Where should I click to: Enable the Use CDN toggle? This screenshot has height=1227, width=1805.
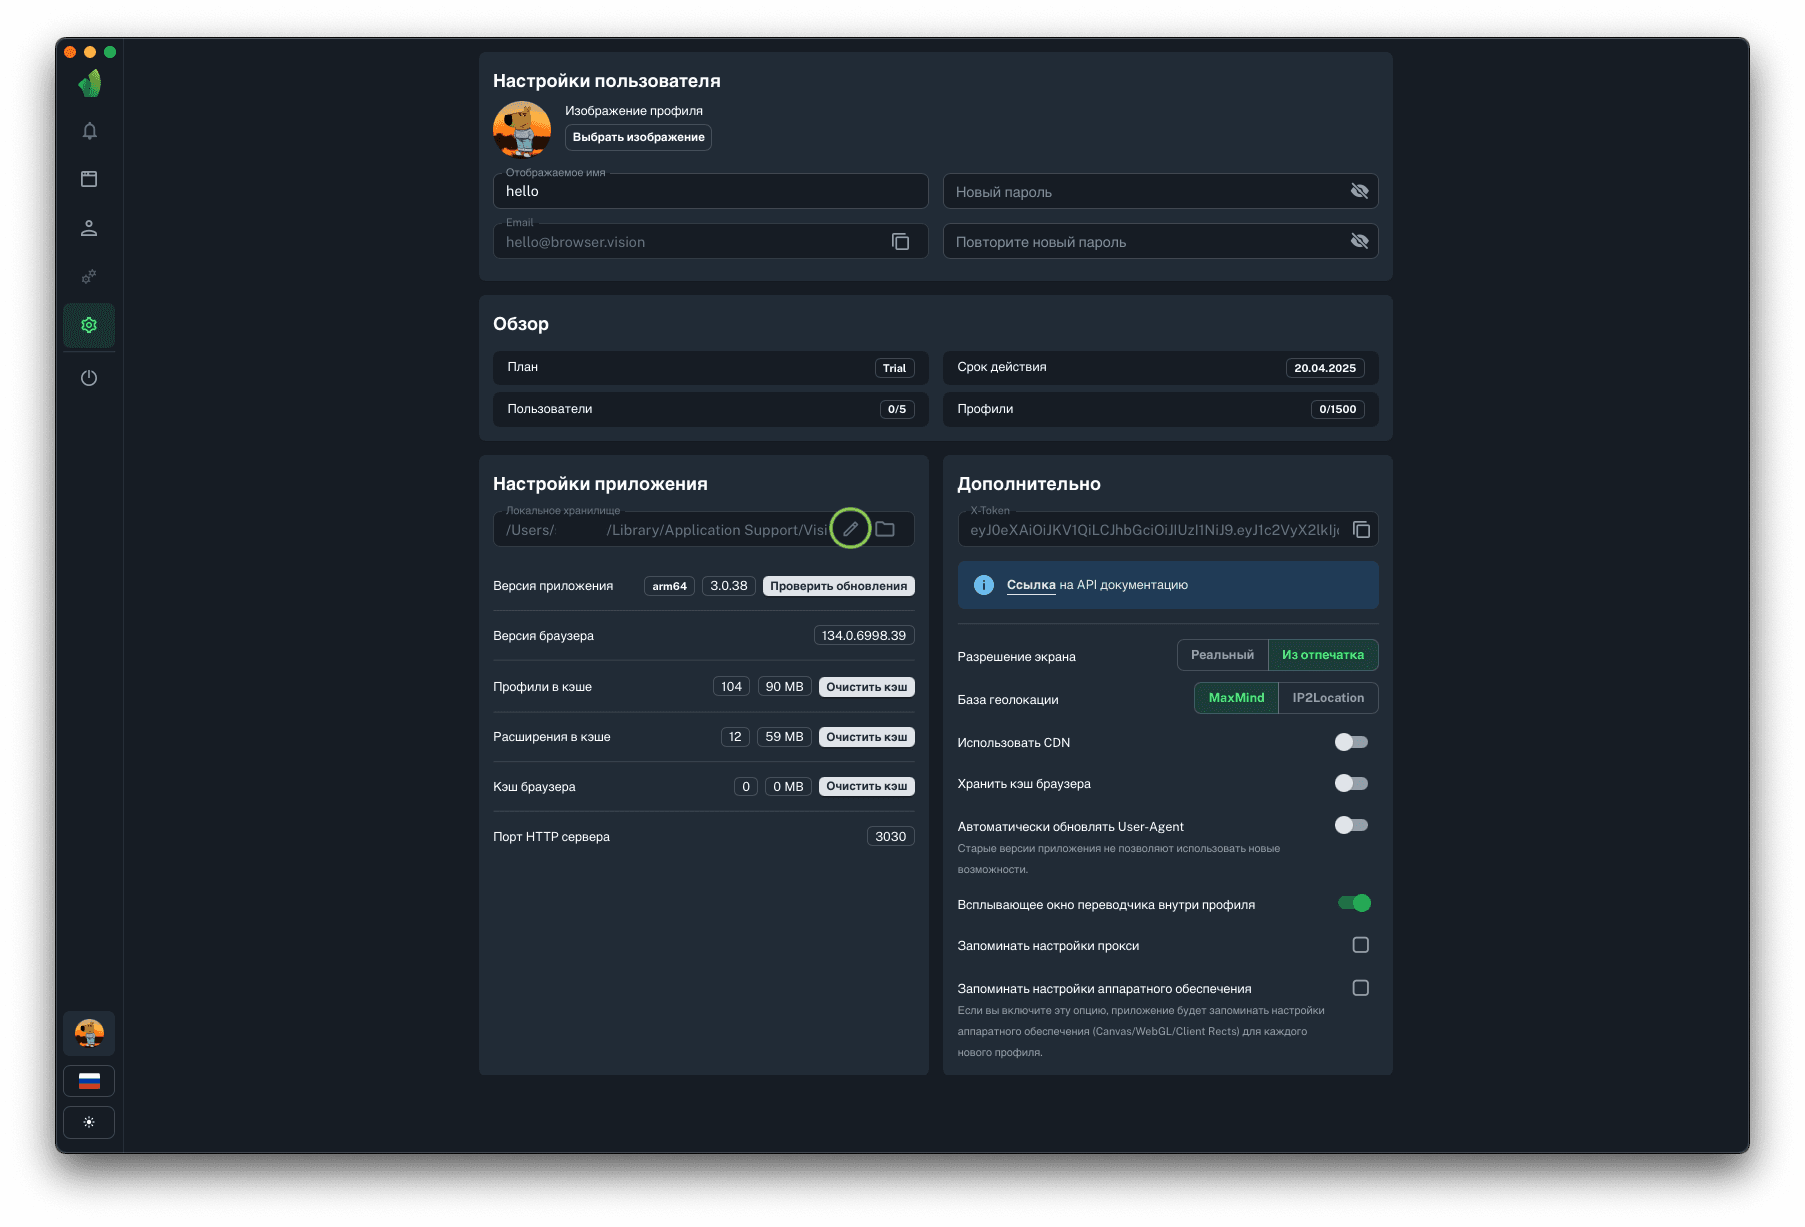point(1351,742)
